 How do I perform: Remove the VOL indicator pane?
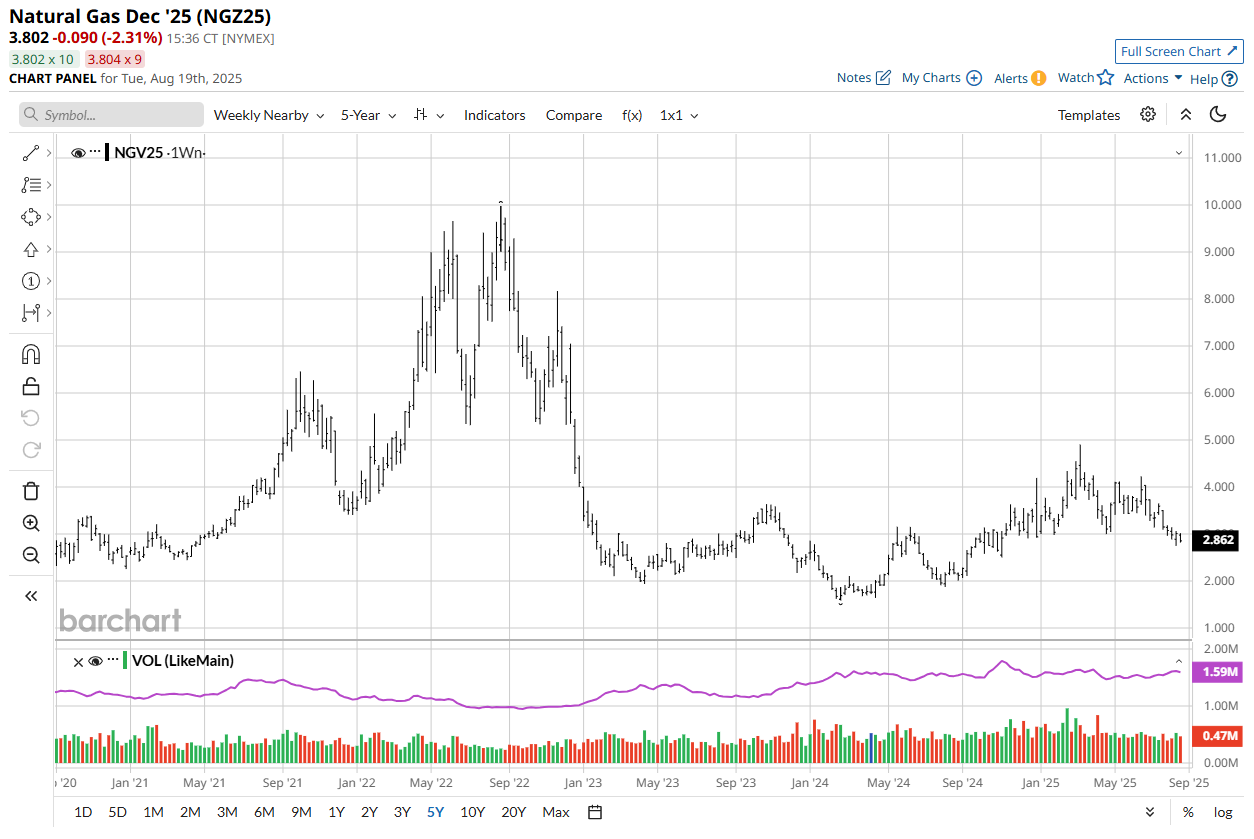click(78, 661)
